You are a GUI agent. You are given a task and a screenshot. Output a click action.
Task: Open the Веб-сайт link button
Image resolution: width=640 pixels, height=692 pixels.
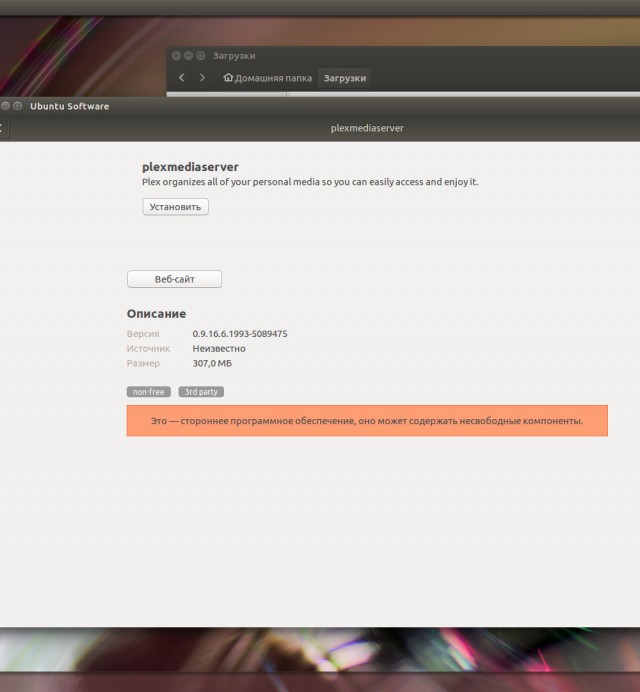(174, 279)
